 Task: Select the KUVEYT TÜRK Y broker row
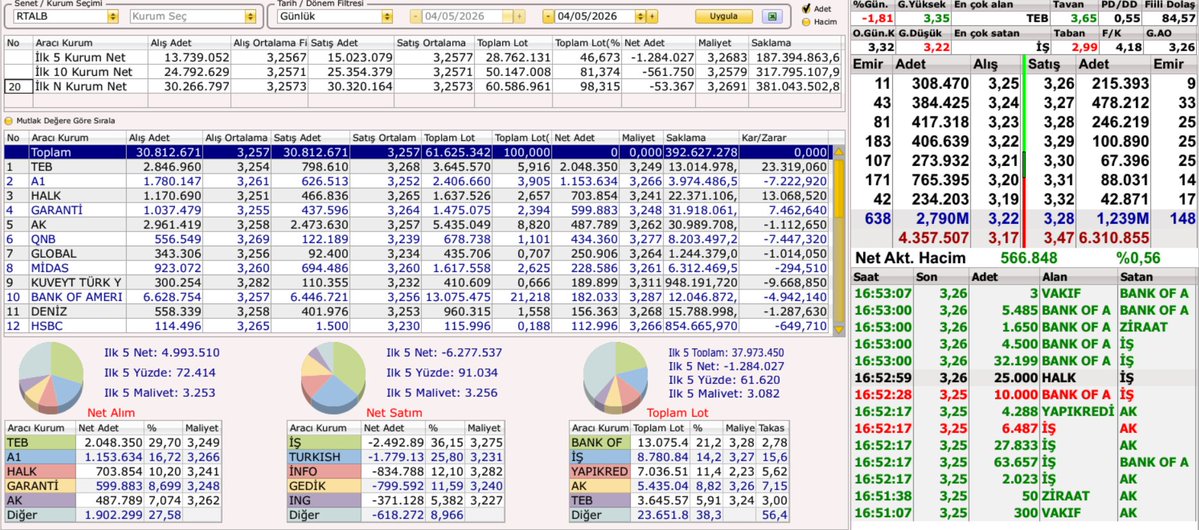(418, 283)
